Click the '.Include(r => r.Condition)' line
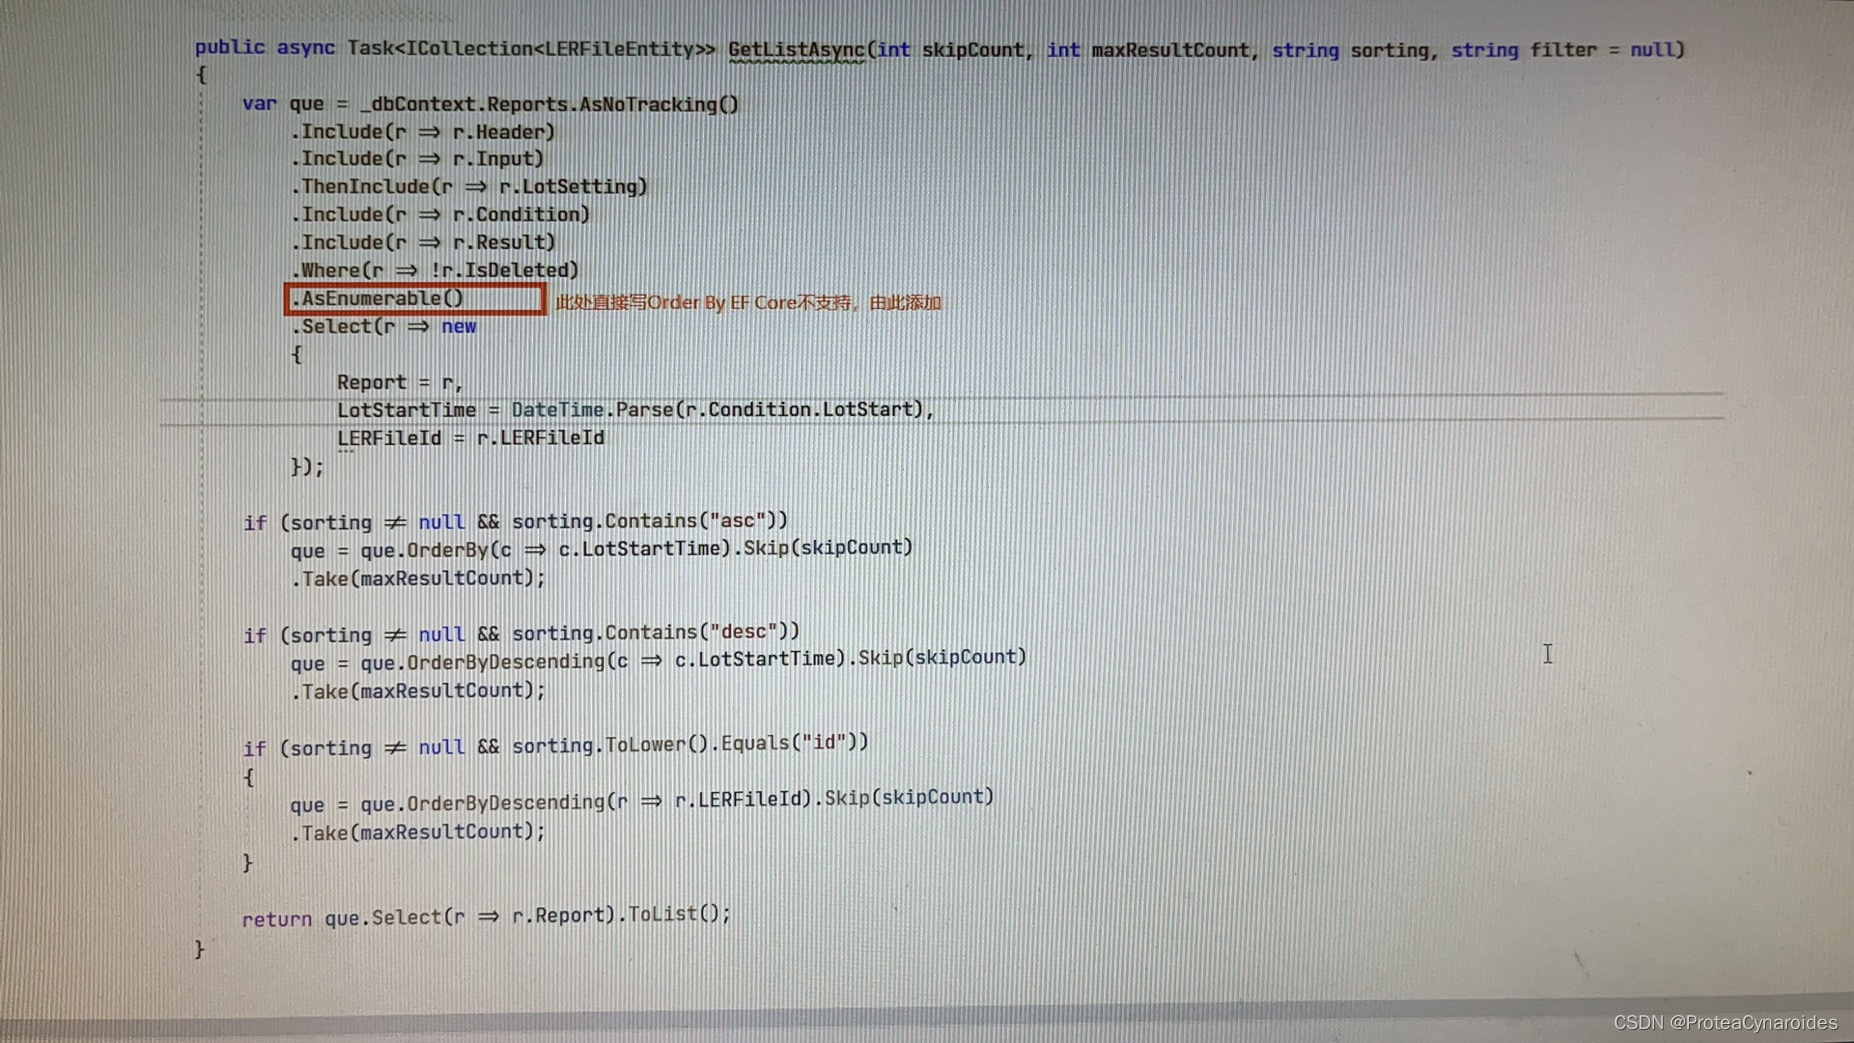The image size is (1854, 1043). tap(441, 214)
